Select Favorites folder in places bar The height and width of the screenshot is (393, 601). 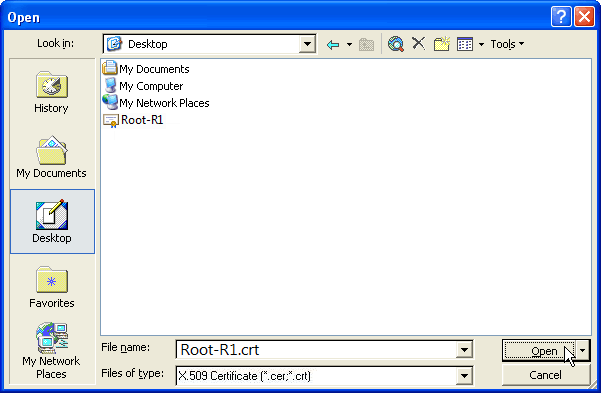[x=52, y=287]
